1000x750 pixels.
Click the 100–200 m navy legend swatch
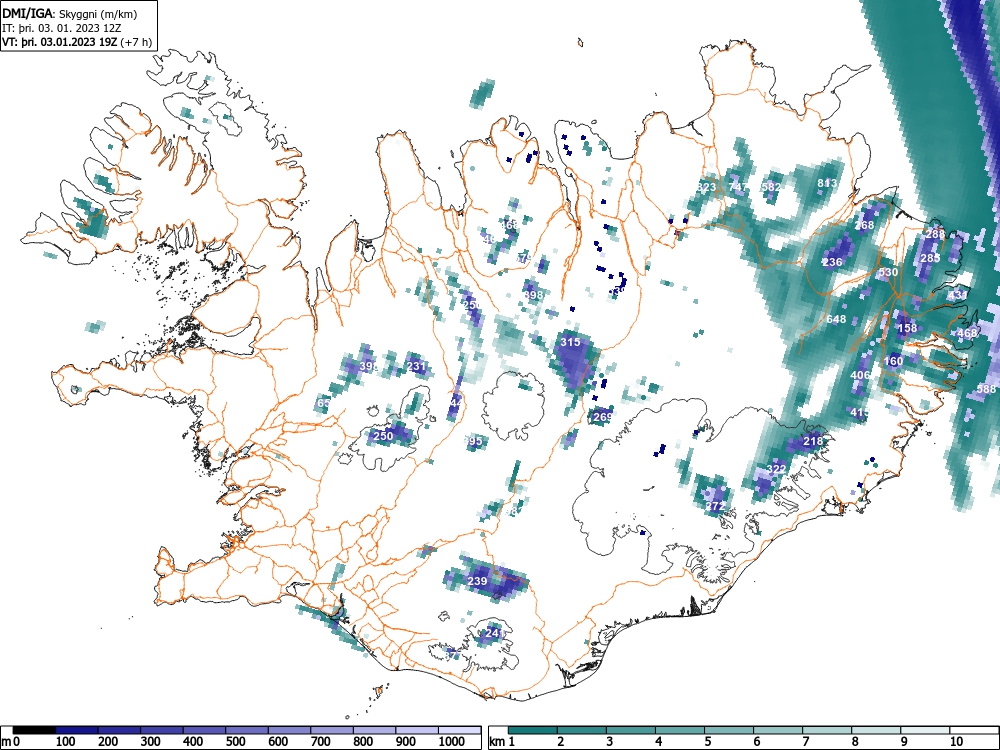click(77, 730)
